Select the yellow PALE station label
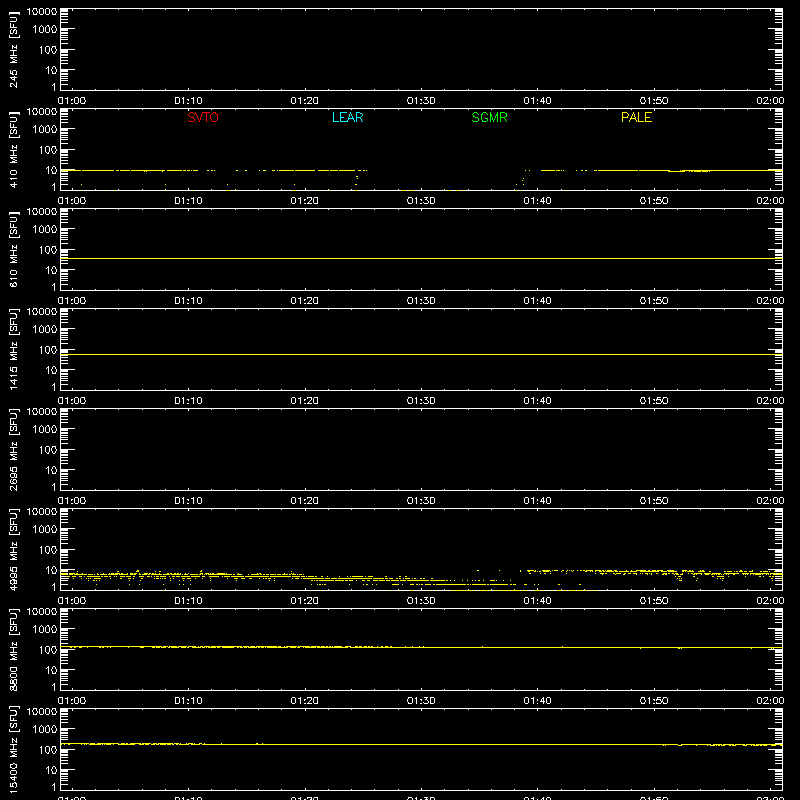800x800 pixels. pyautogui.click(x=636, y=117)
